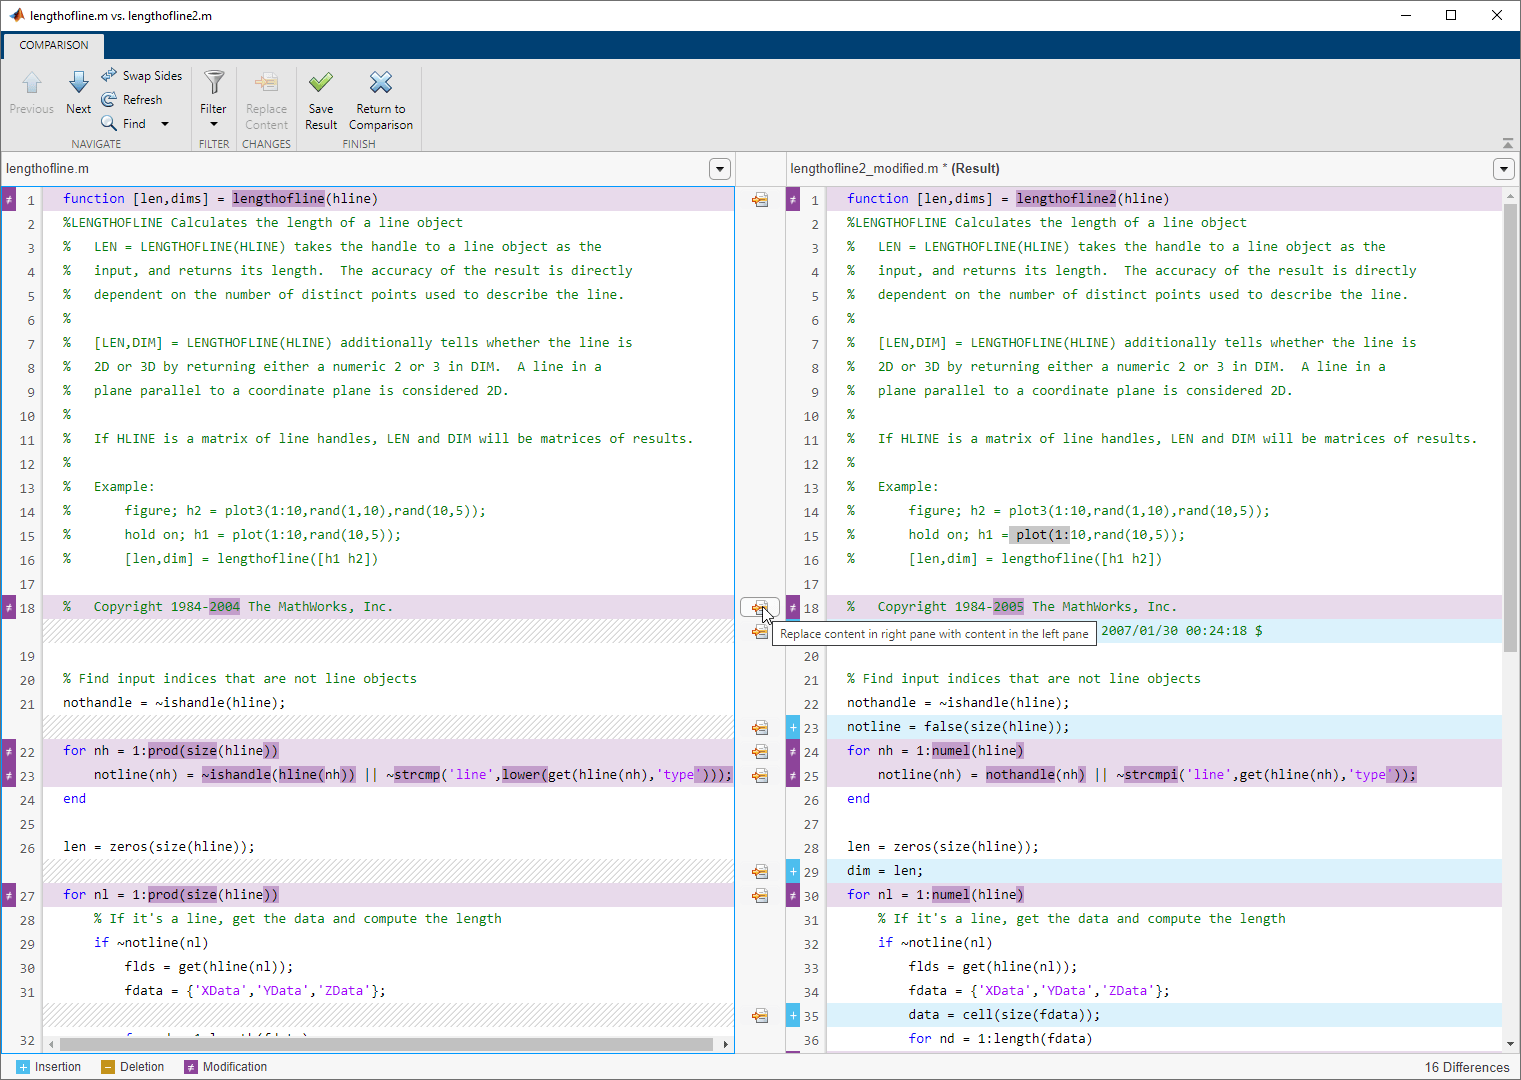Screen dimensions: 1521x1080
Task: Click the 16 Differences status text
Action: [1467, 1067]
